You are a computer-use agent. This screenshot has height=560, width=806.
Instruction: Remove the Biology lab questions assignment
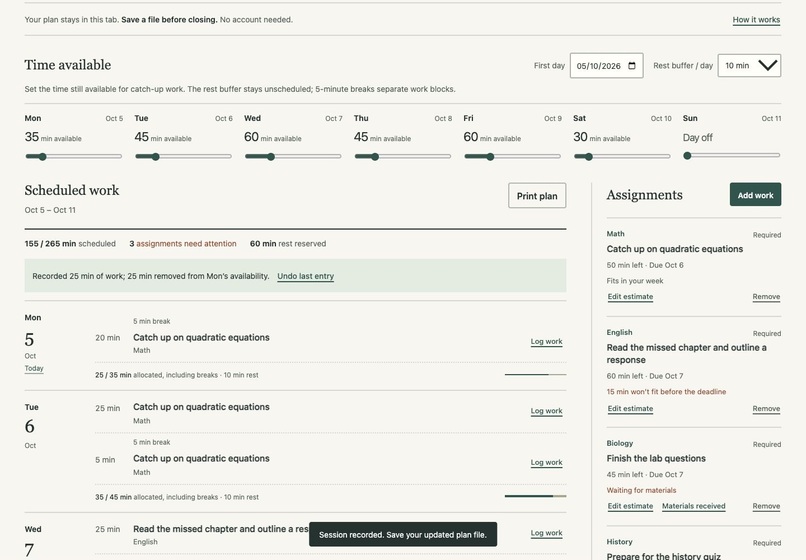pyautogui.click(x=766, y=506)
